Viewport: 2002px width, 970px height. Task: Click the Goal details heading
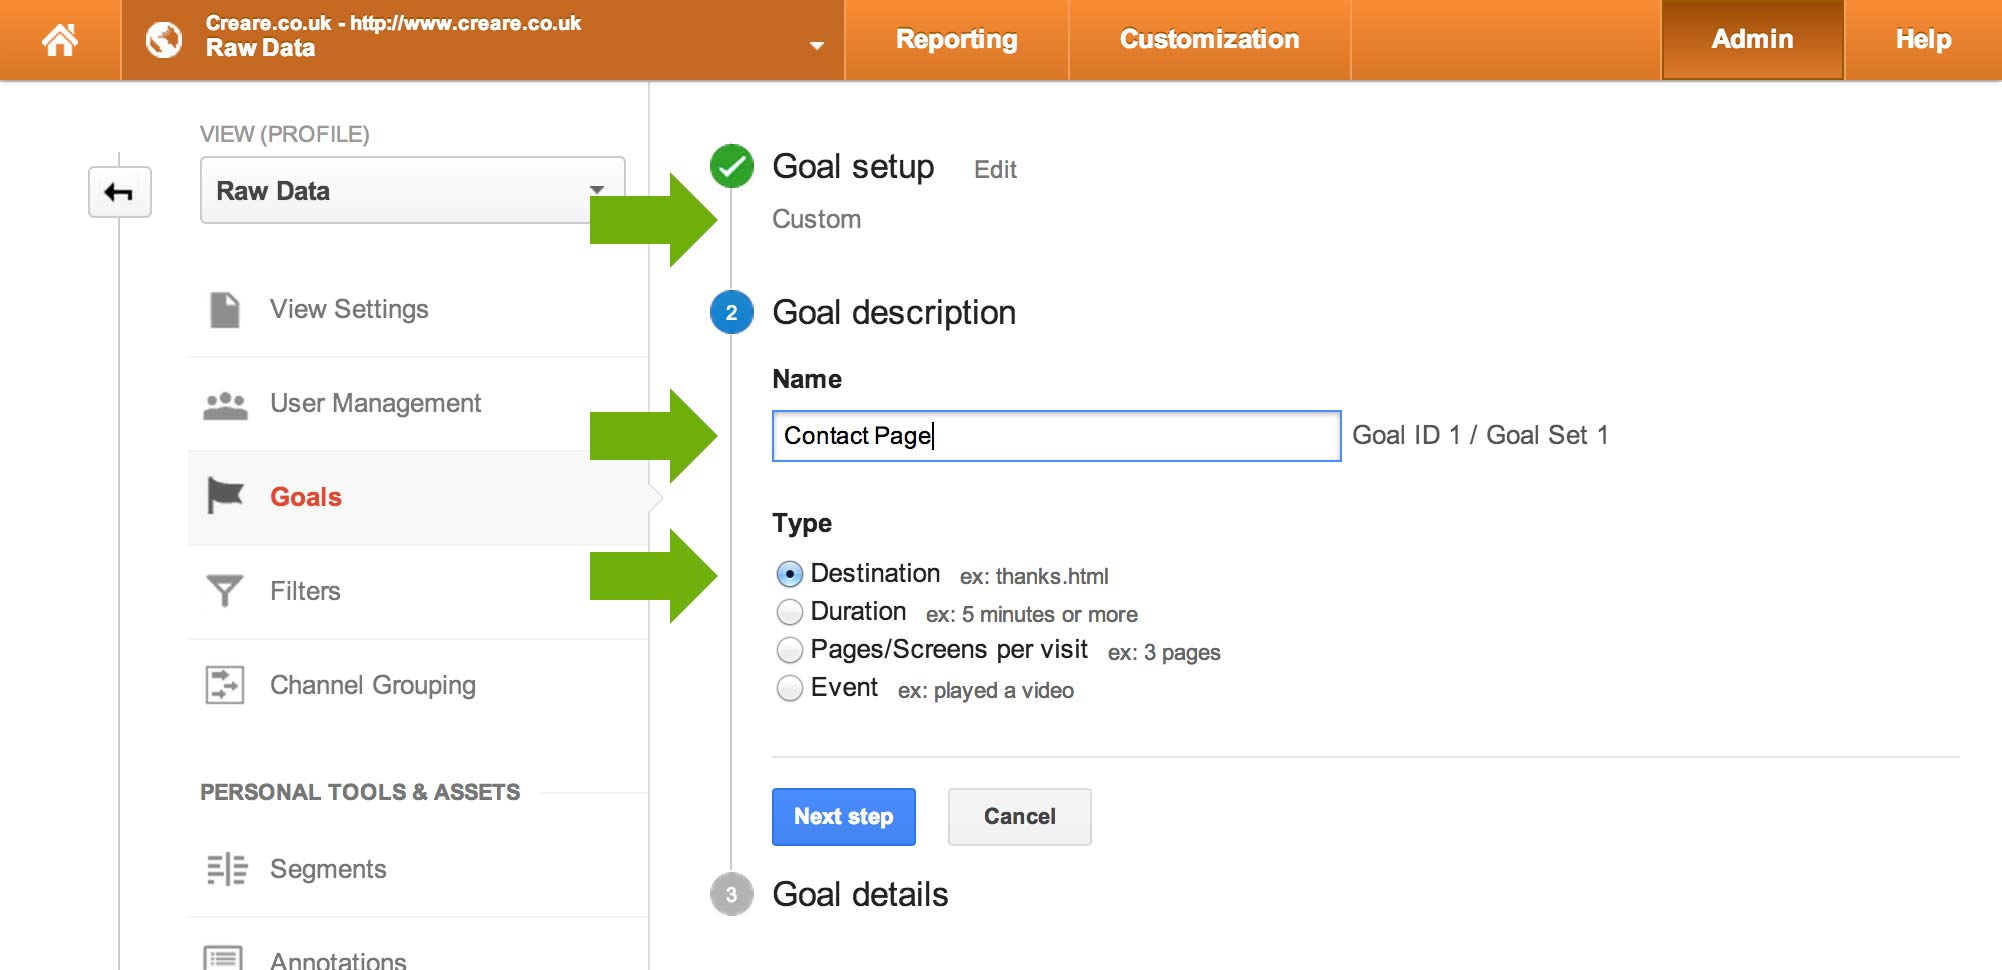[860, 894]
